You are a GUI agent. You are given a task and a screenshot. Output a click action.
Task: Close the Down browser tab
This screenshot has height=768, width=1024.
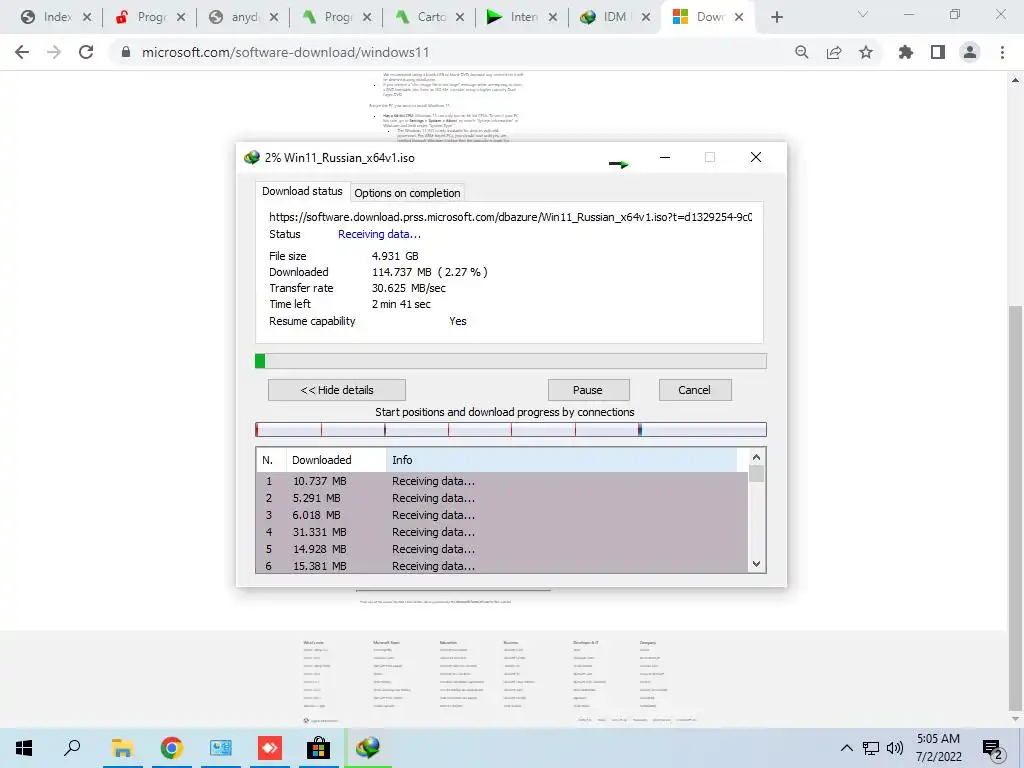739,18
